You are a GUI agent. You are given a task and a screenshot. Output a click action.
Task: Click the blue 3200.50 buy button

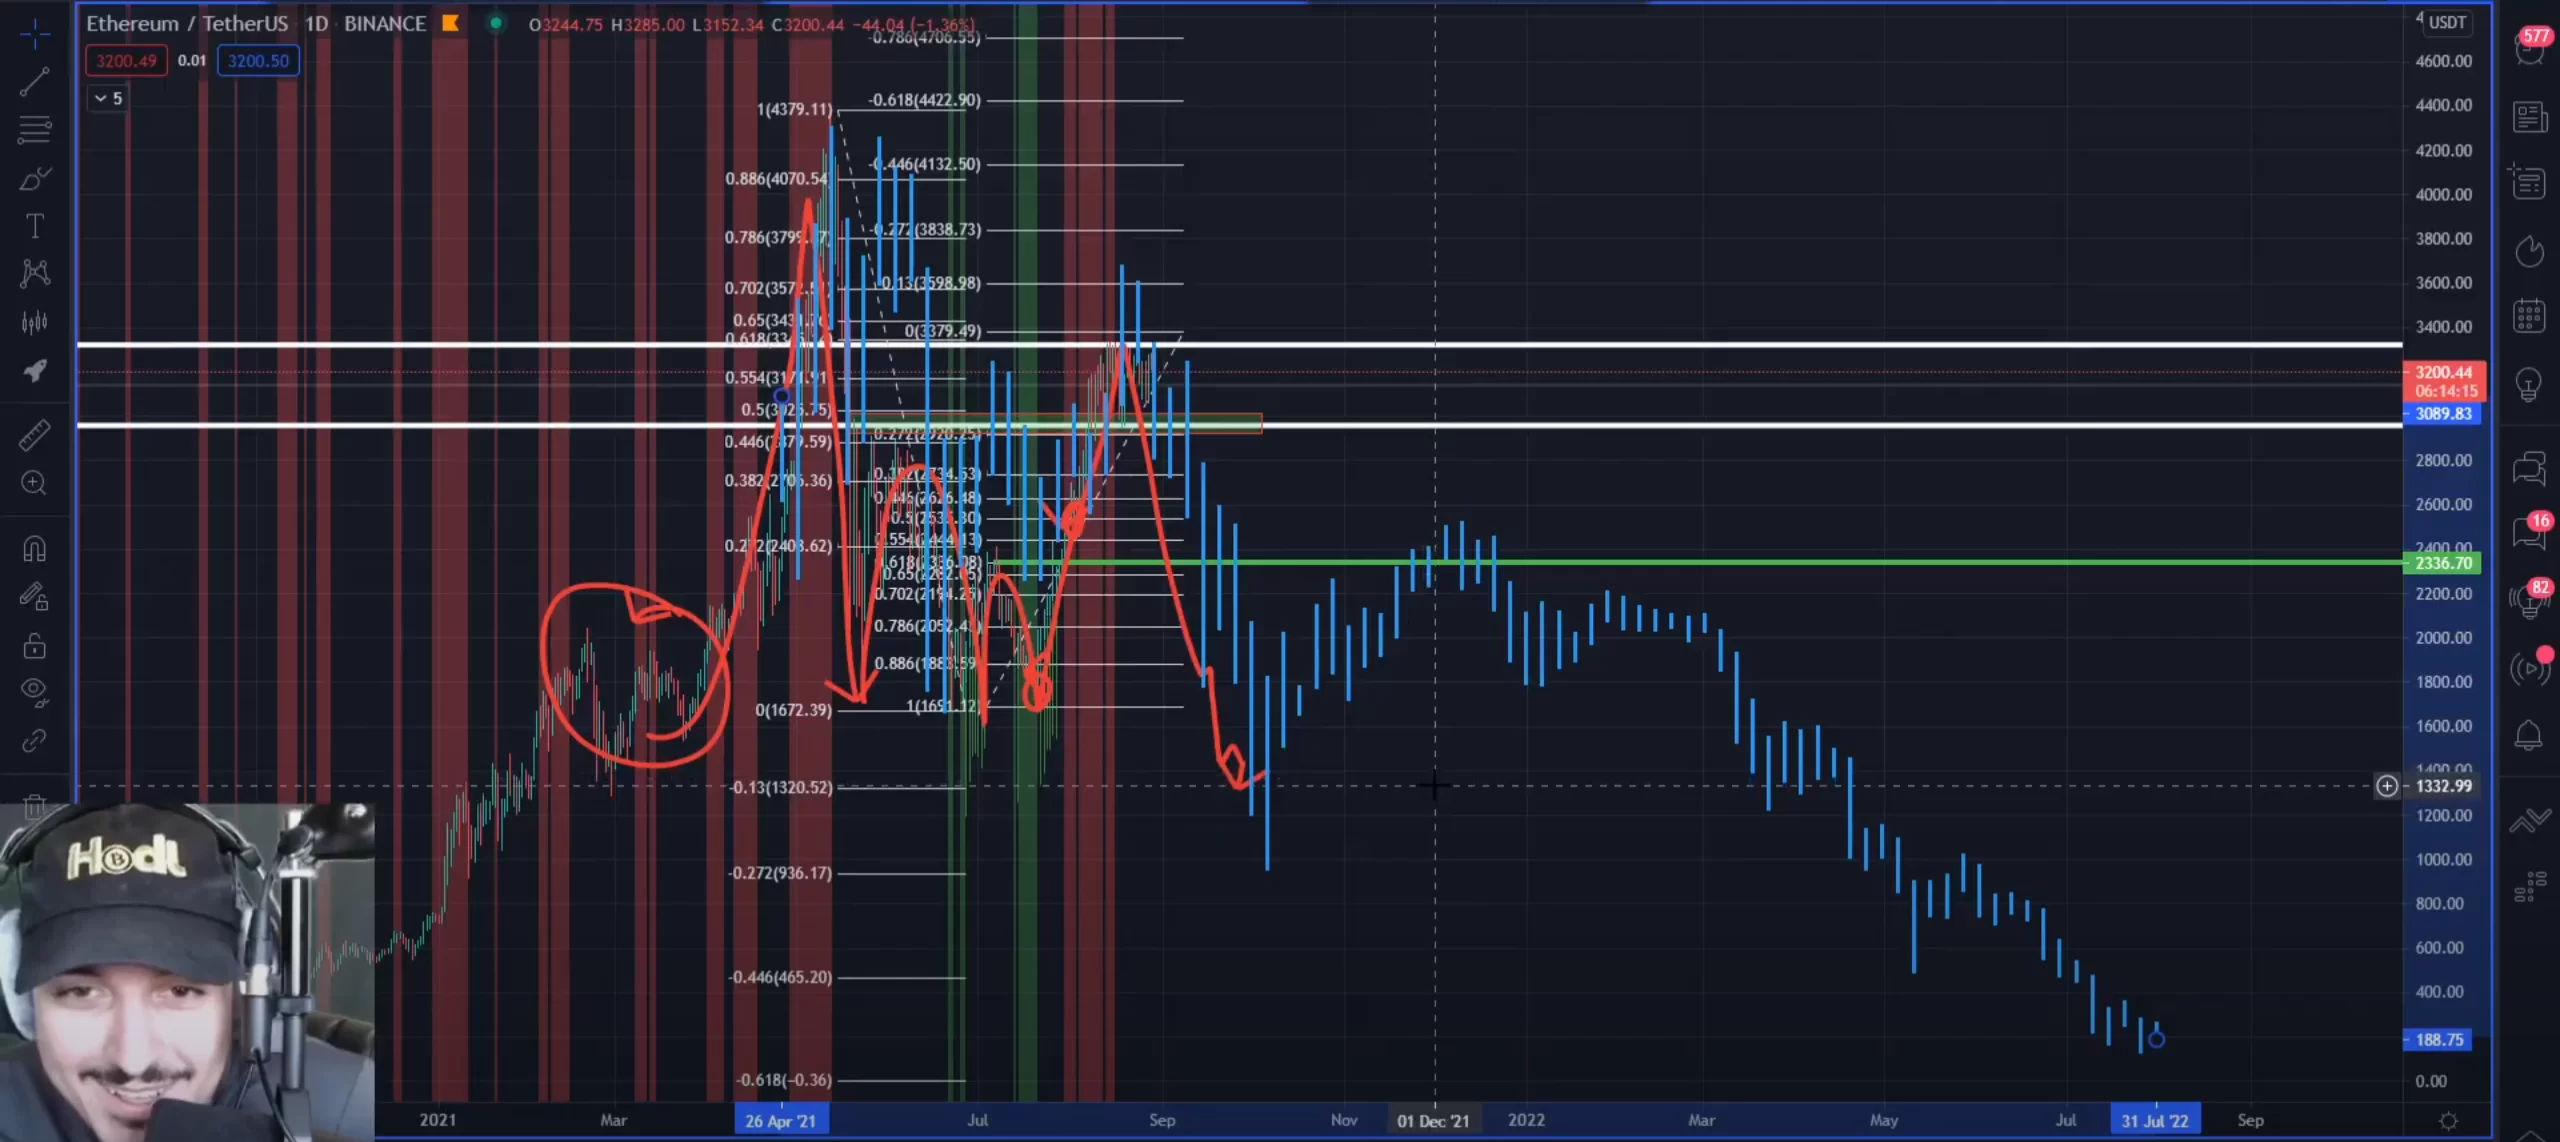(258, 60)
